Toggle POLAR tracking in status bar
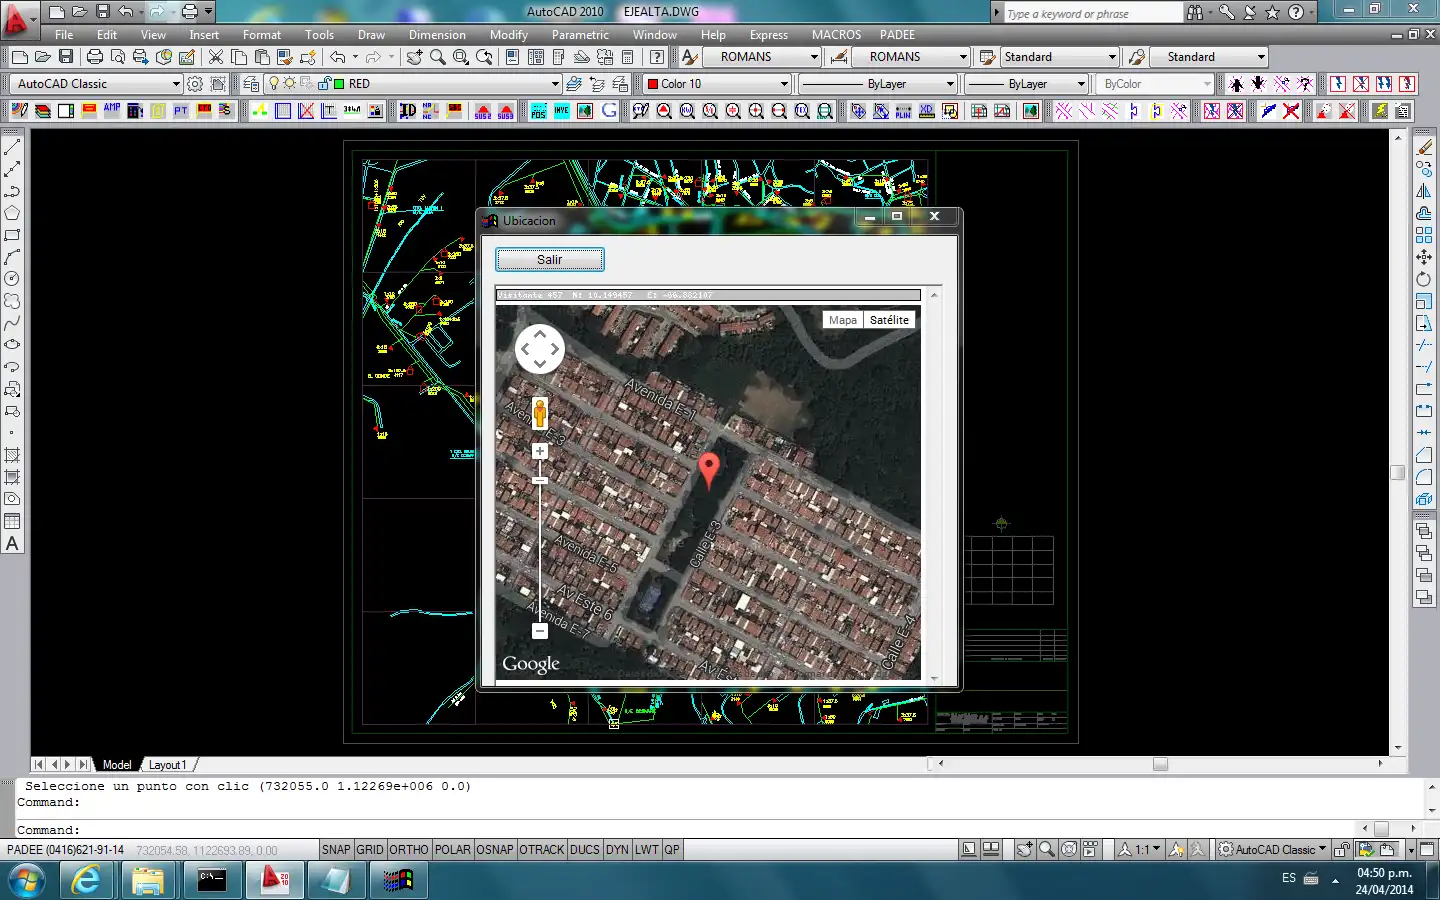1440x900 pixels. [x=453, y=850]
